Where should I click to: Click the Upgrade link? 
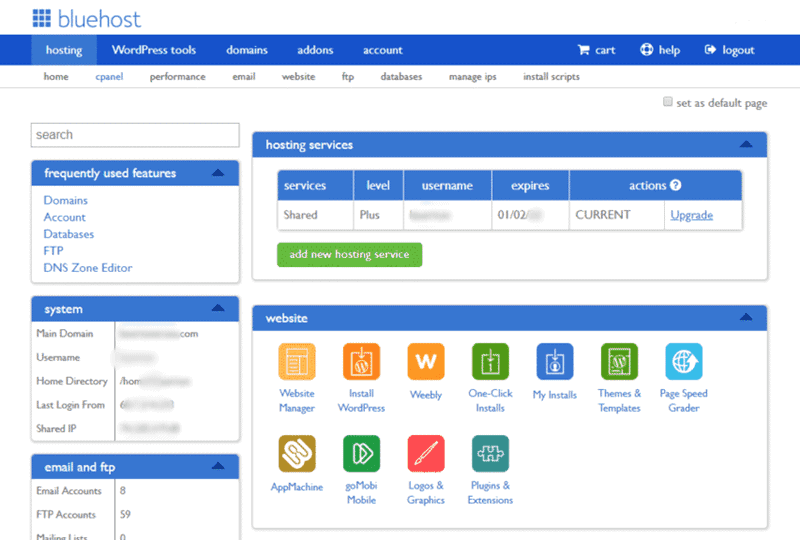[691, 215]
